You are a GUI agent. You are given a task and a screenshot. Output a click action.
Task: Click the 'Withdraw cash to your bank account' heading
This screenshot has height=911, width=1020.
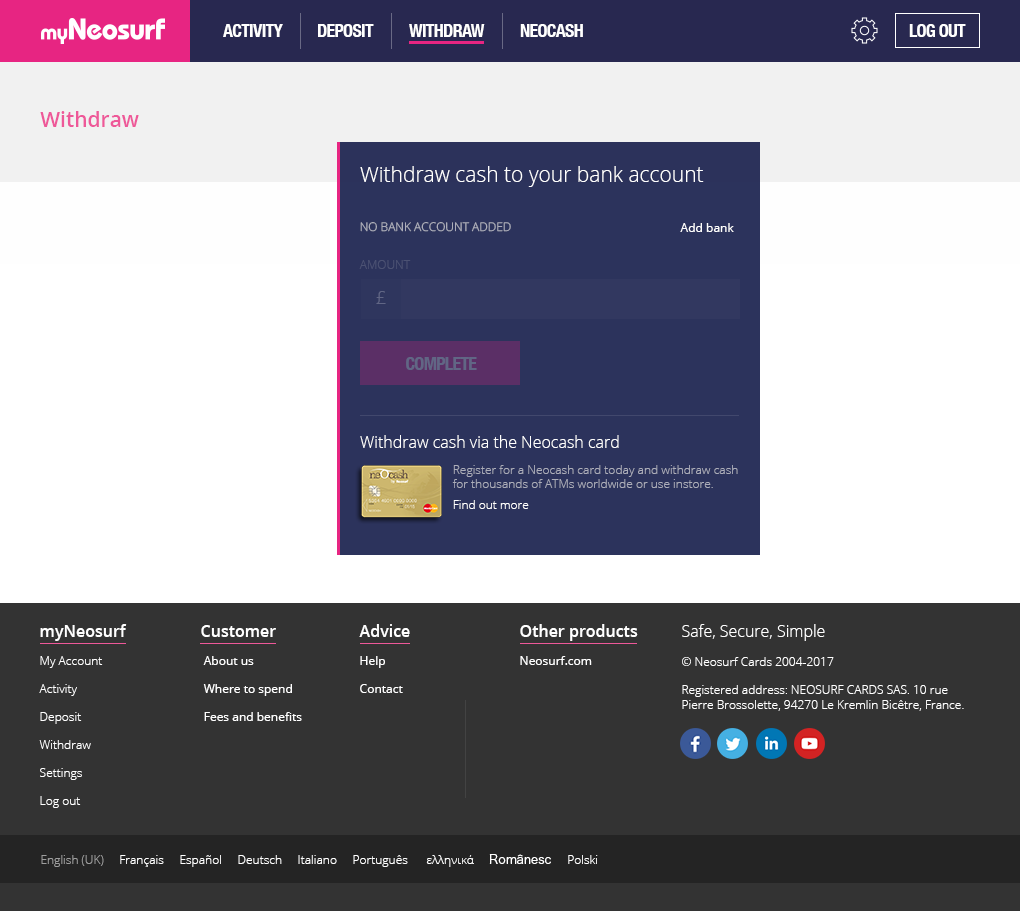click(531, 174)
